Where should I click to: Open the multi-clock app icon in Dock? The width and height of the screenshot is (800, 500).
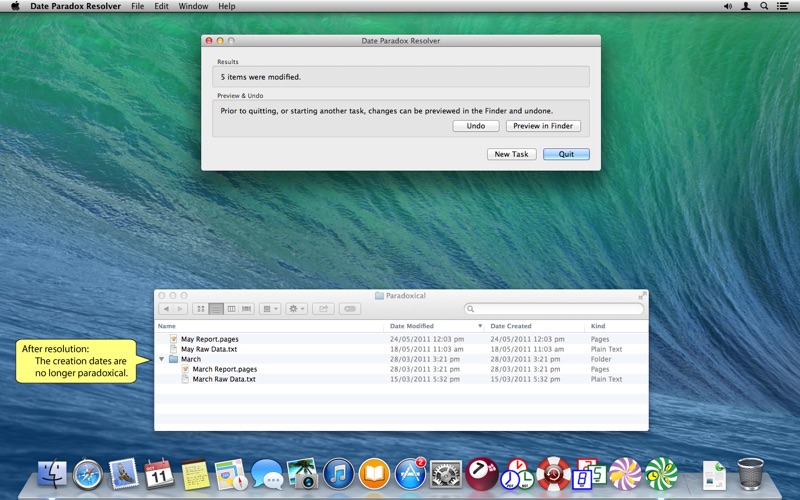coord(516,474)
